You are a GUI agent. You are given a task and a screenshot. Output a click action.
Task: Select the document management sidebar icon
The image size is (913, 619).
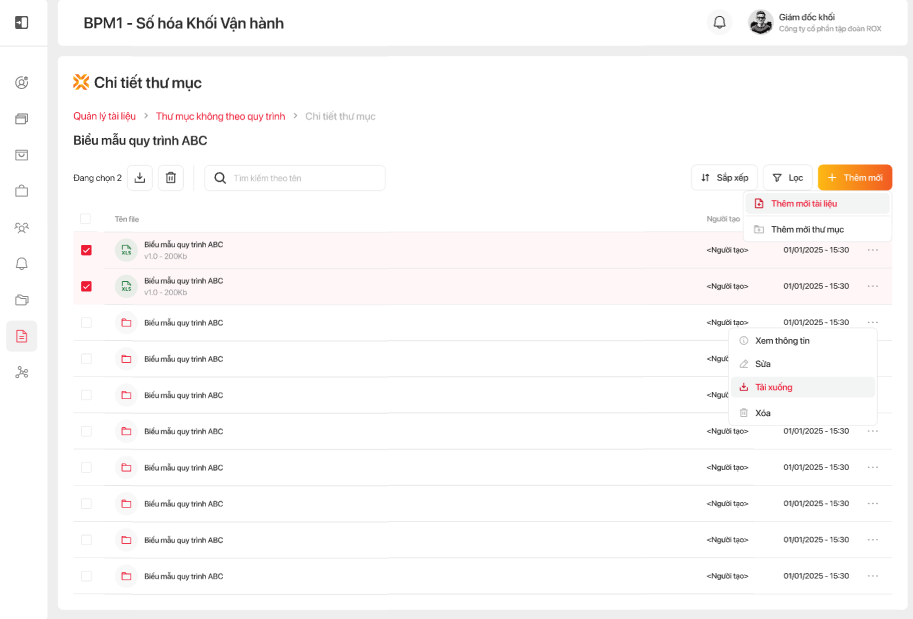tap(22, 336)
